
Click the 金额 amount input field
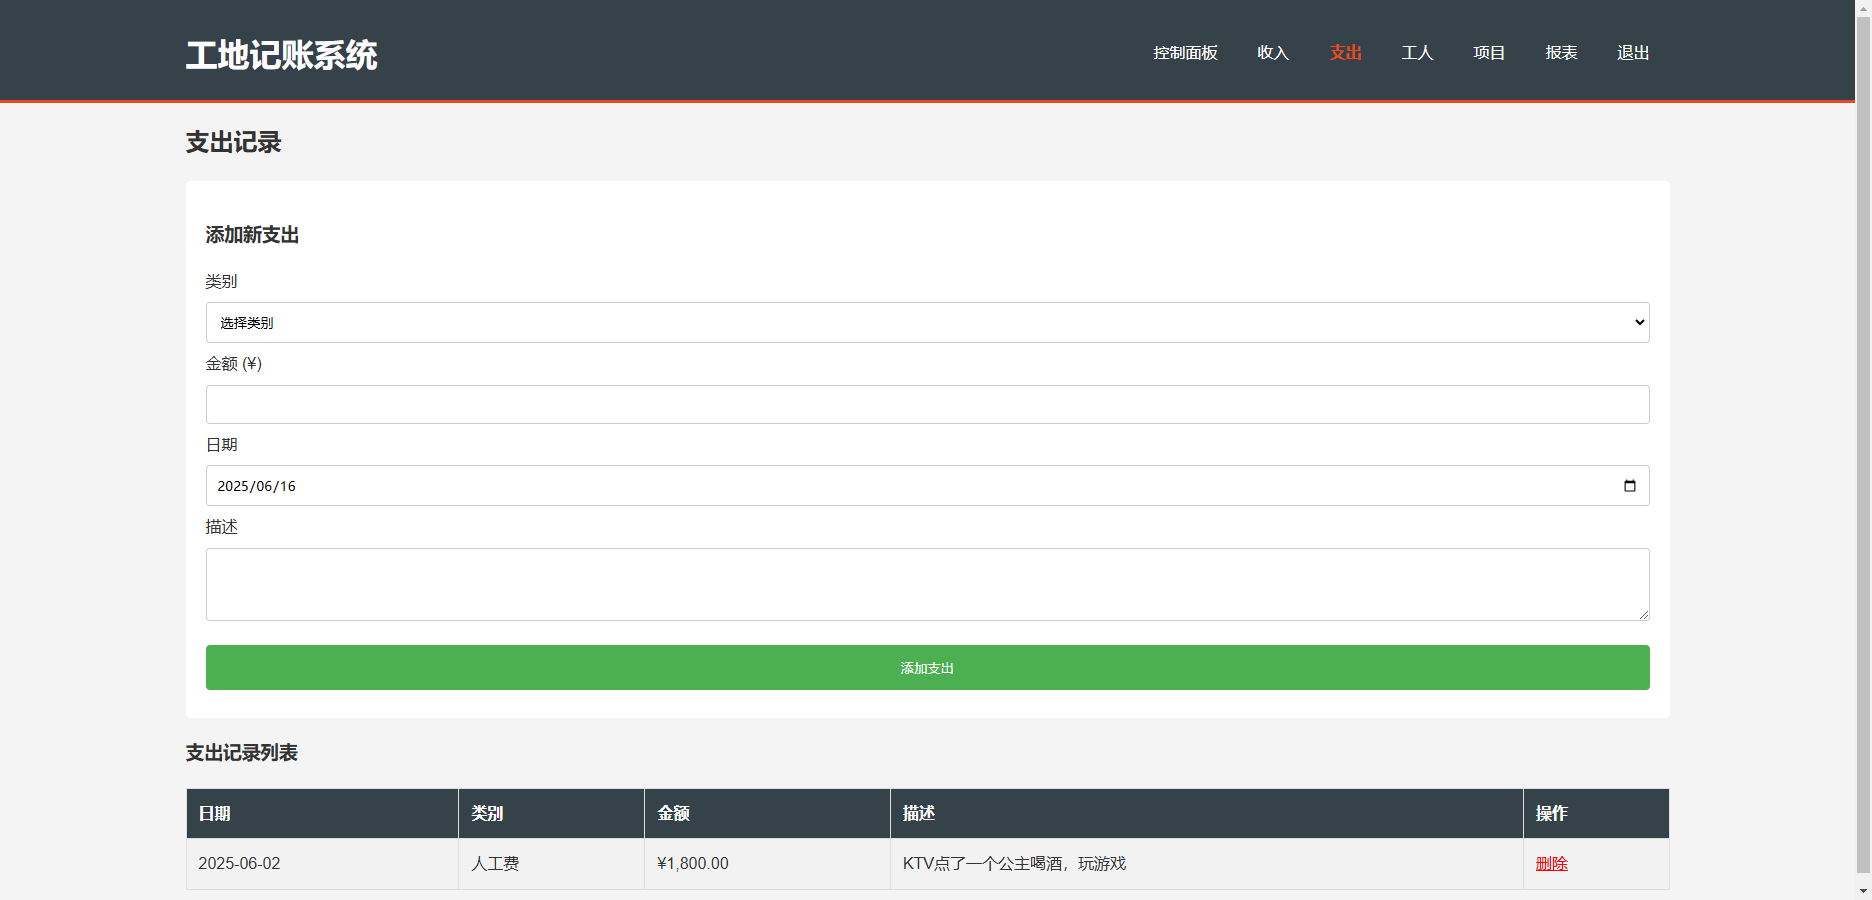926,405
